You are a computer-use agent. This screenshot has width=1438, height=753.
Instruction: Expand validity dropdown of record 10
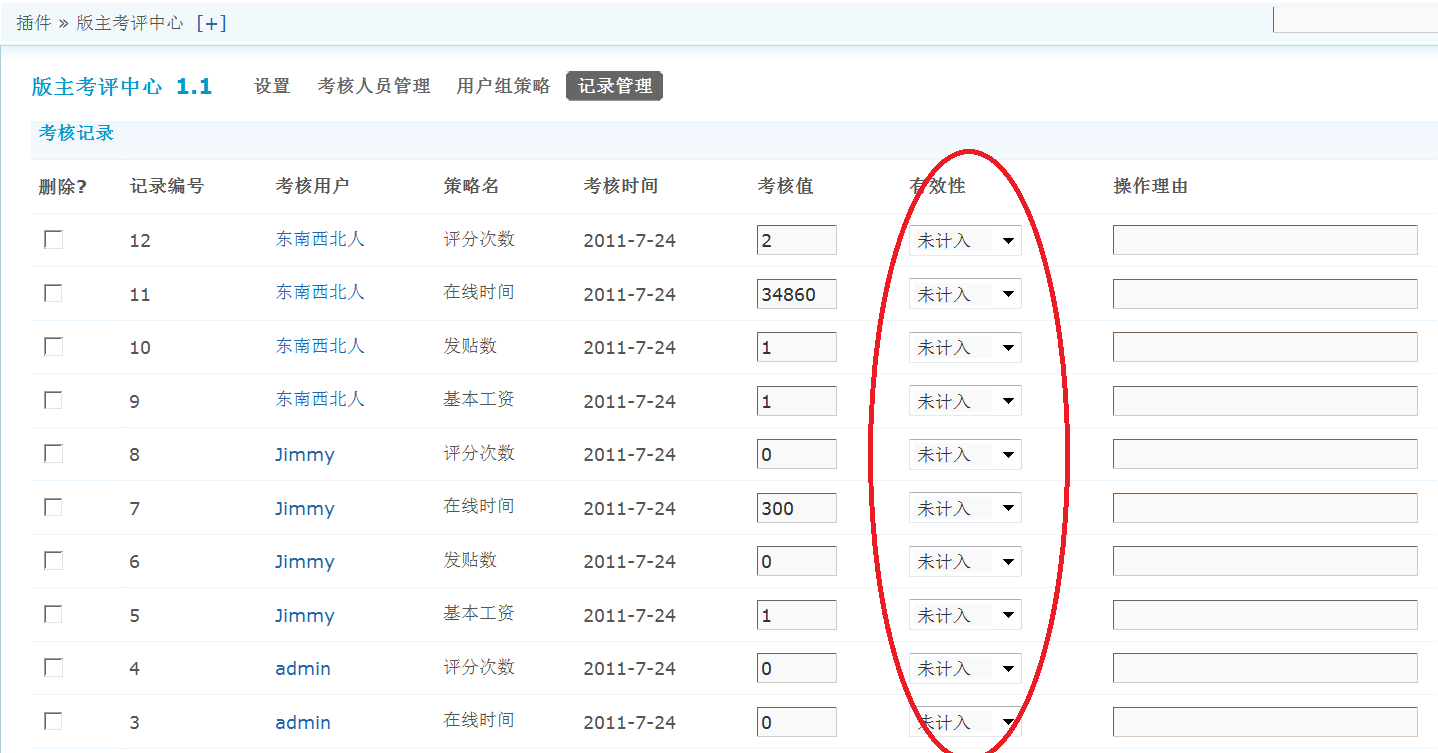coord(965,347)
